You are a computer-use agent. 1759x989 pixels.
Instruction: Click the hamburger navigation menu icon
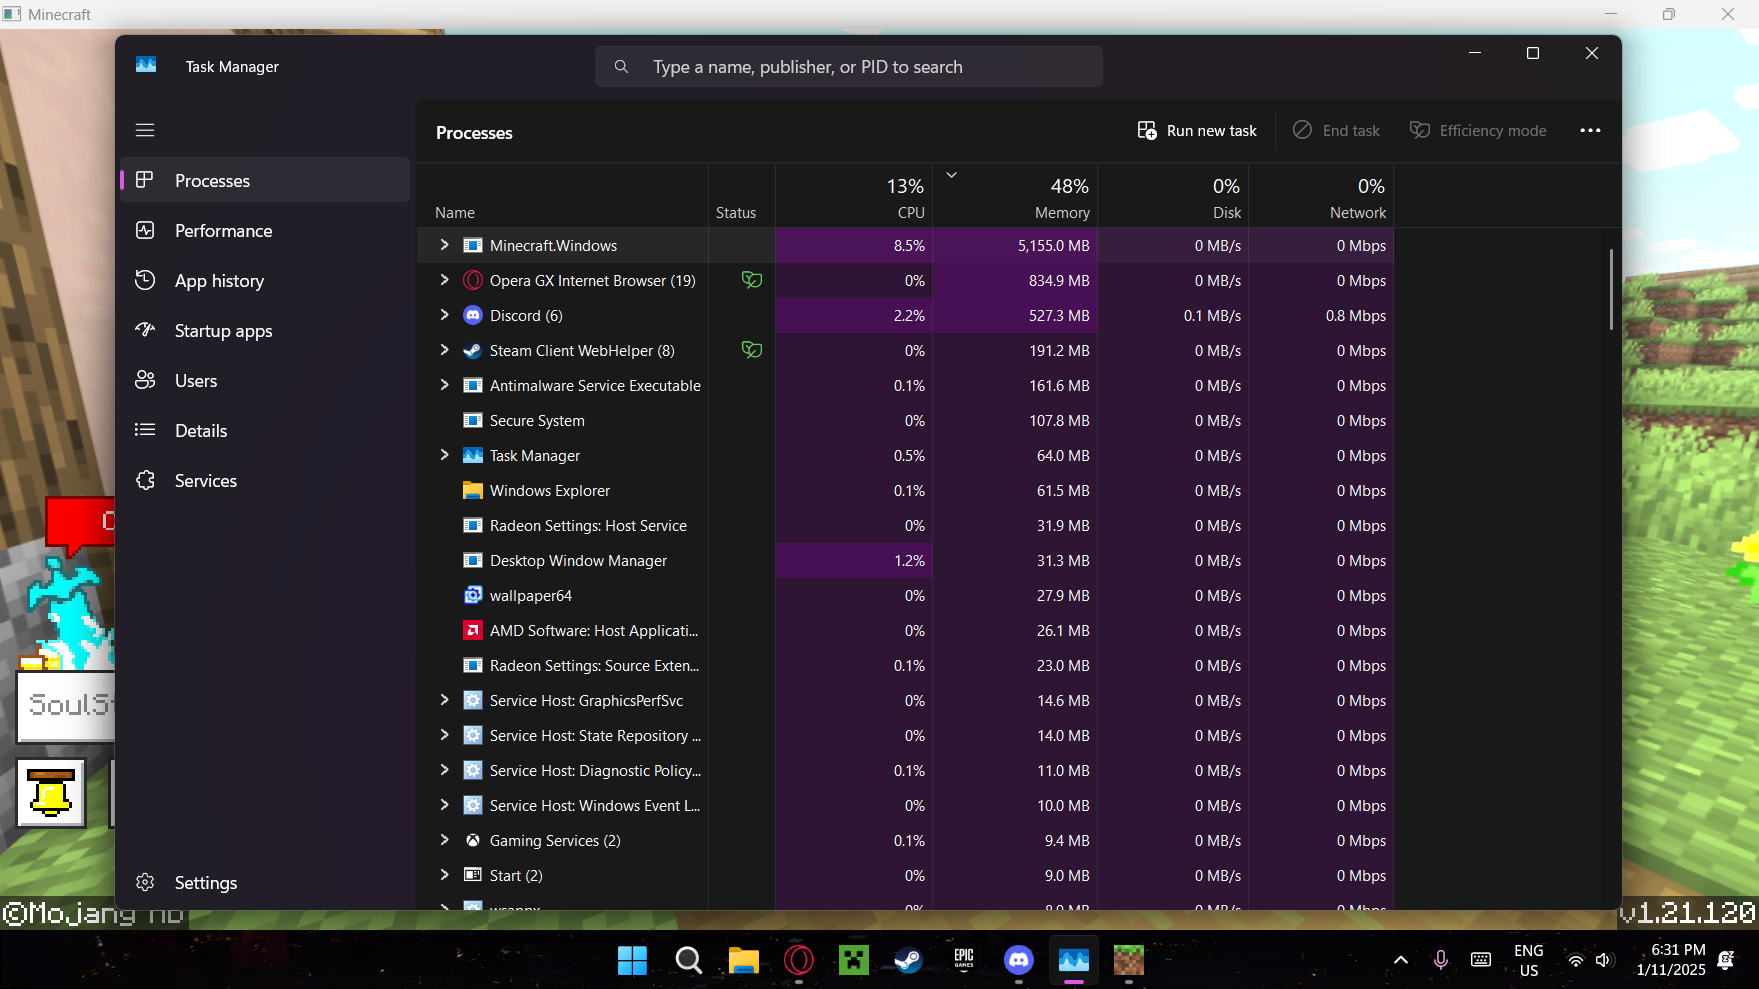pyautogui.click(x=145, y=130)
